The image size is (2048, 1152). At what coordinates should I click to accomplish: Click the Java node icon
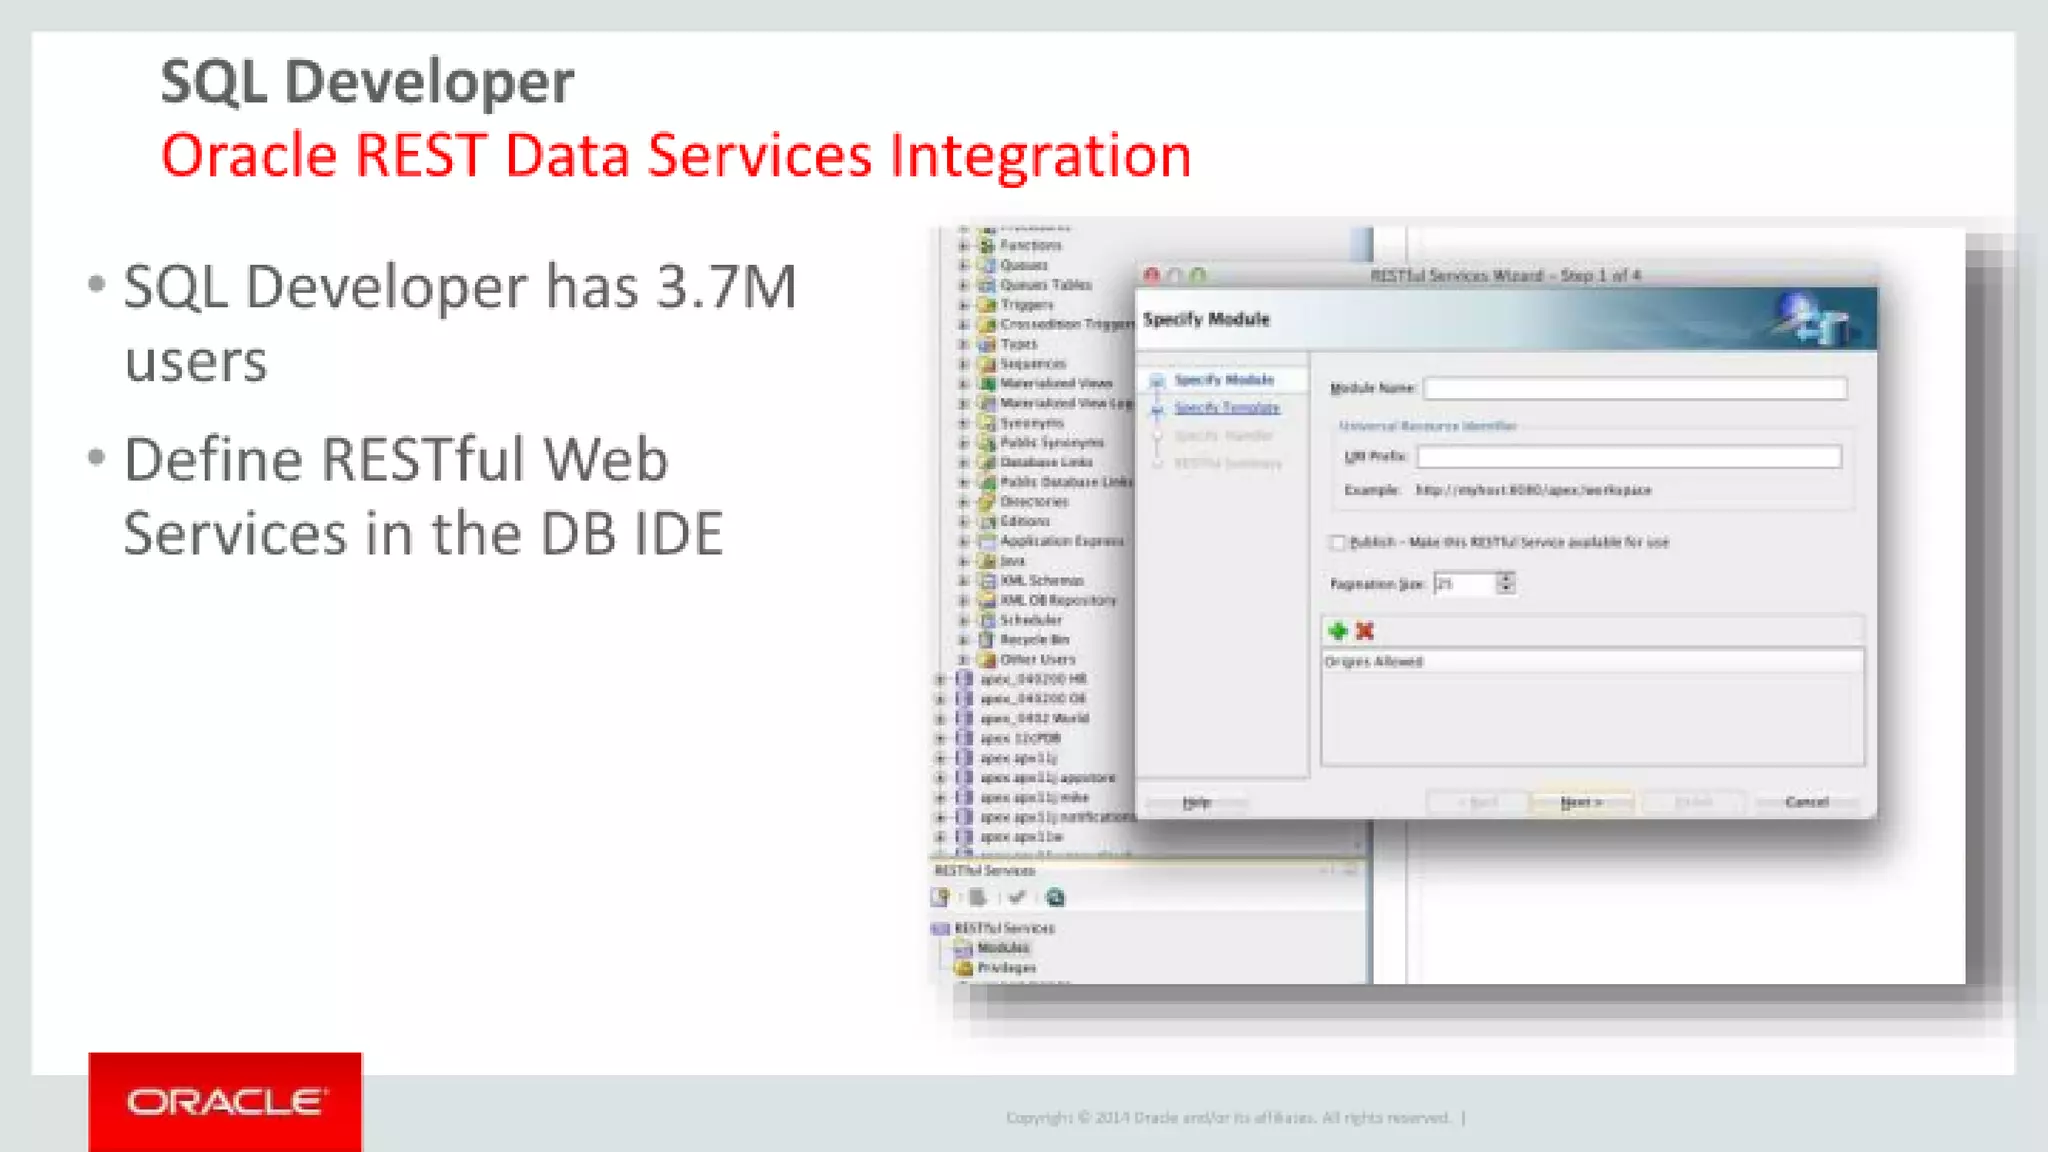click(986, 561)
